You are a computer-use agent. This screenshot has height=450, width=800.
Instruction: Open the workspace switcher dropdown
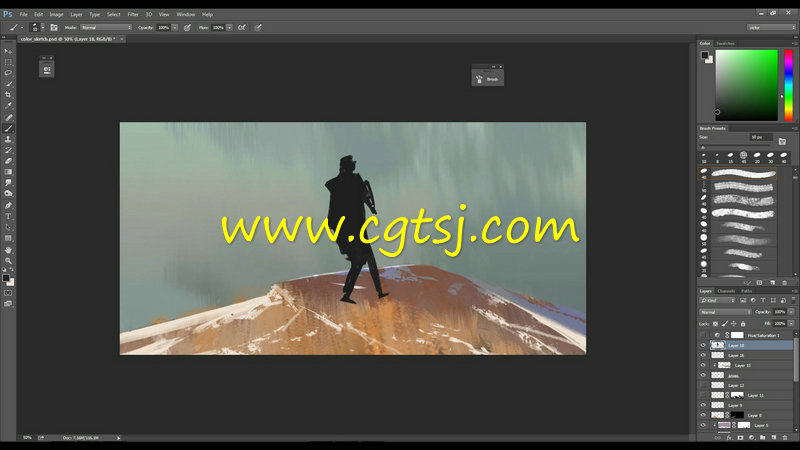(x=771, y=28)
